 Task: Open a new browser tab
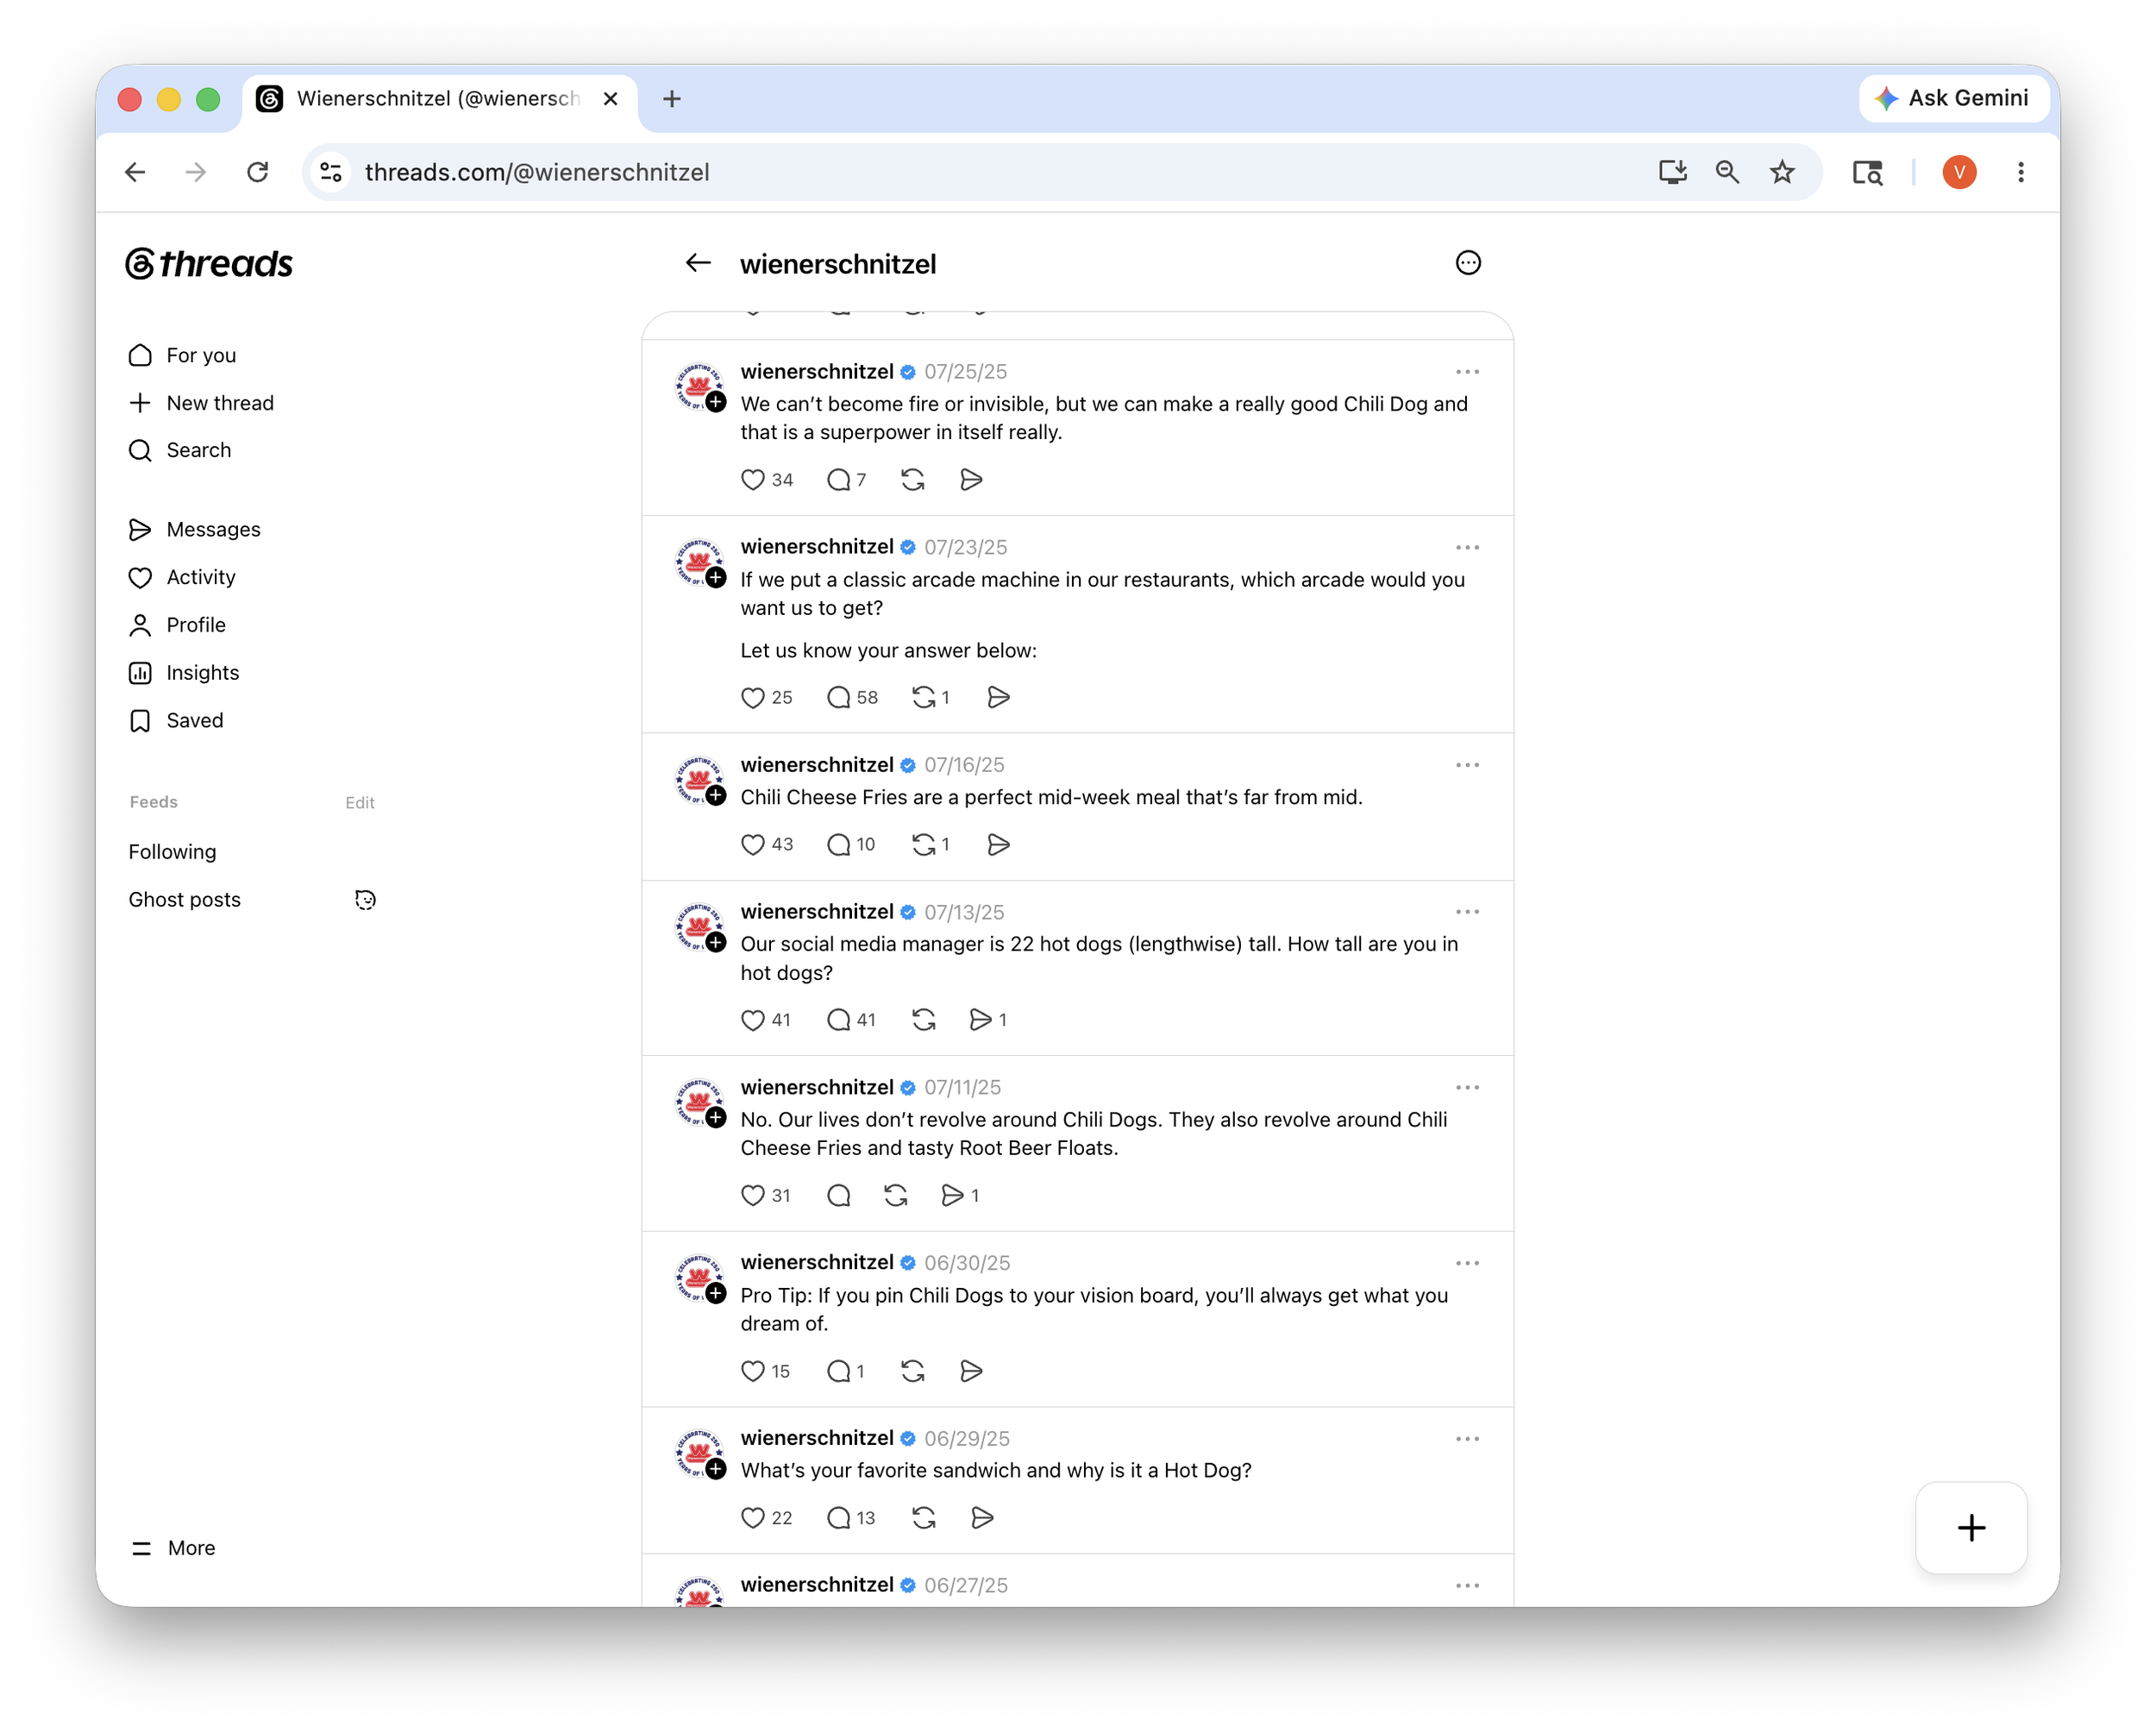pyautogui.click(x=672, y=98)
